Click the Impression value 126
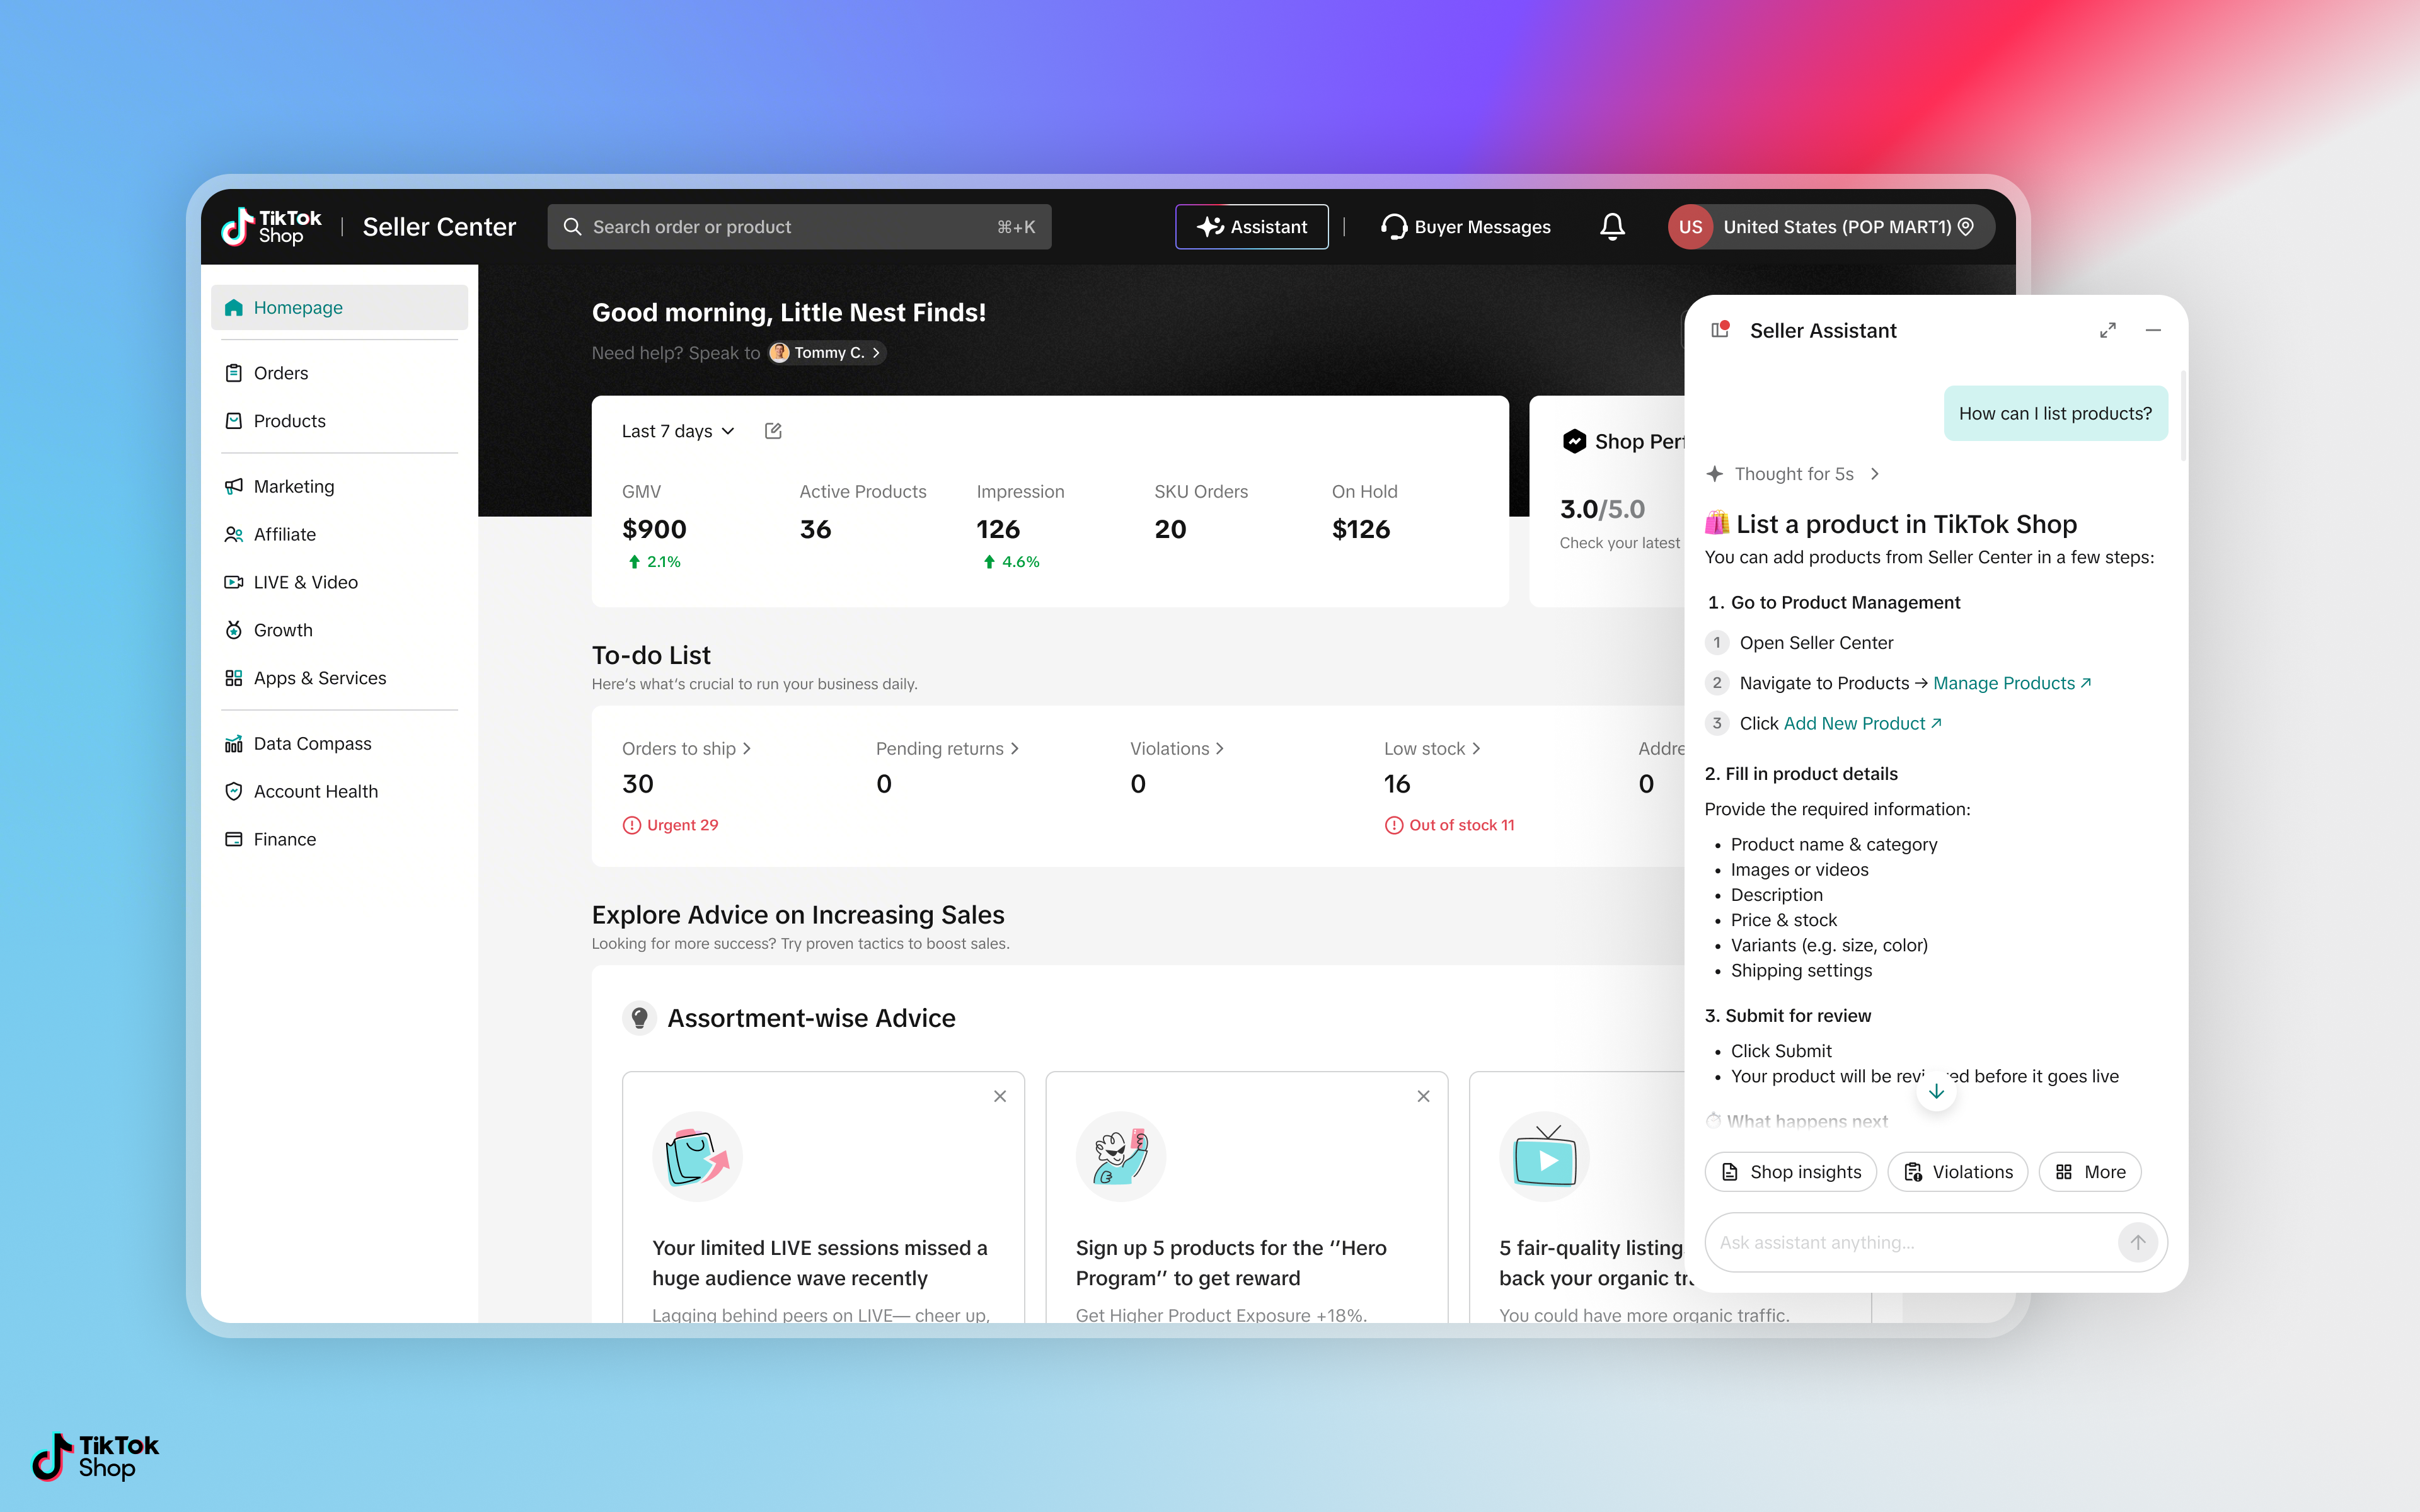The image size is (2420, 1512). pos(998,529)
